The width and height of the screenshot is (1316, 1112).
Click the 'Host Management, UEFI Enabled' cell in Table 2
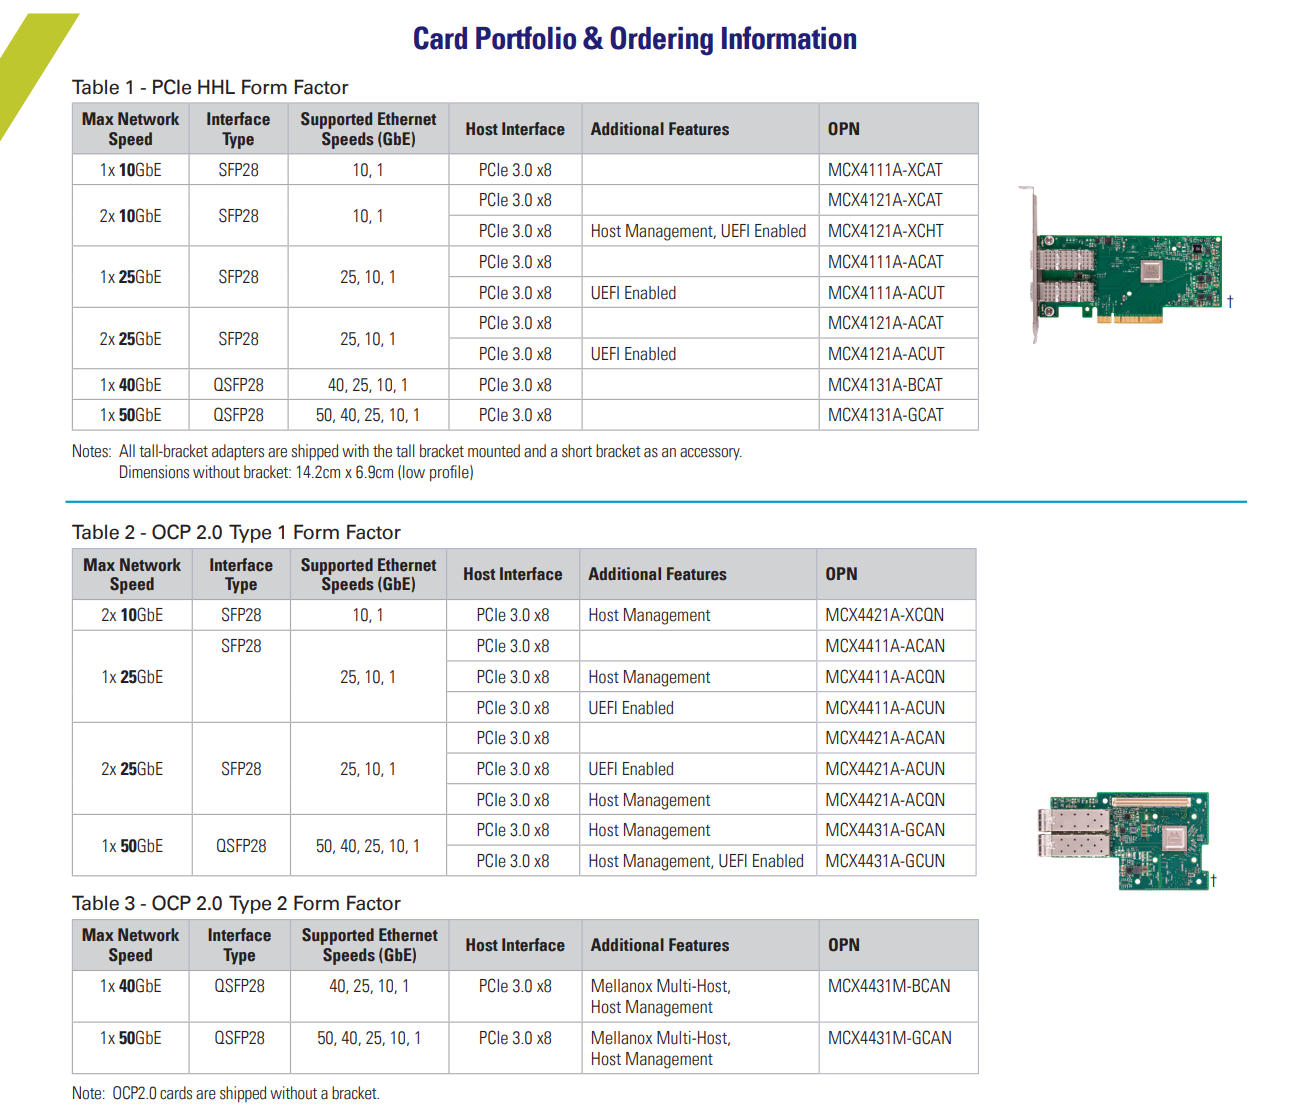[x=695, y=861]
